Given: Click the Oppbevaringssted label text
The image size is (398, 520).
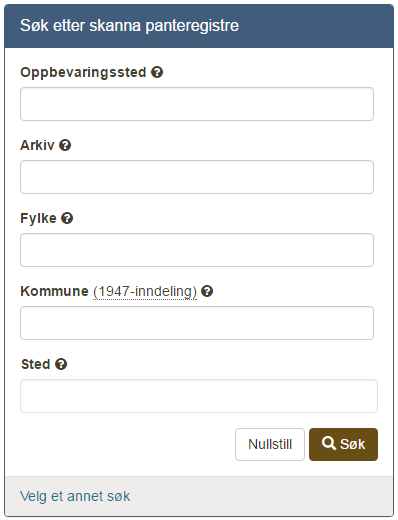Looking at the screenshot, I should (83, 72).
